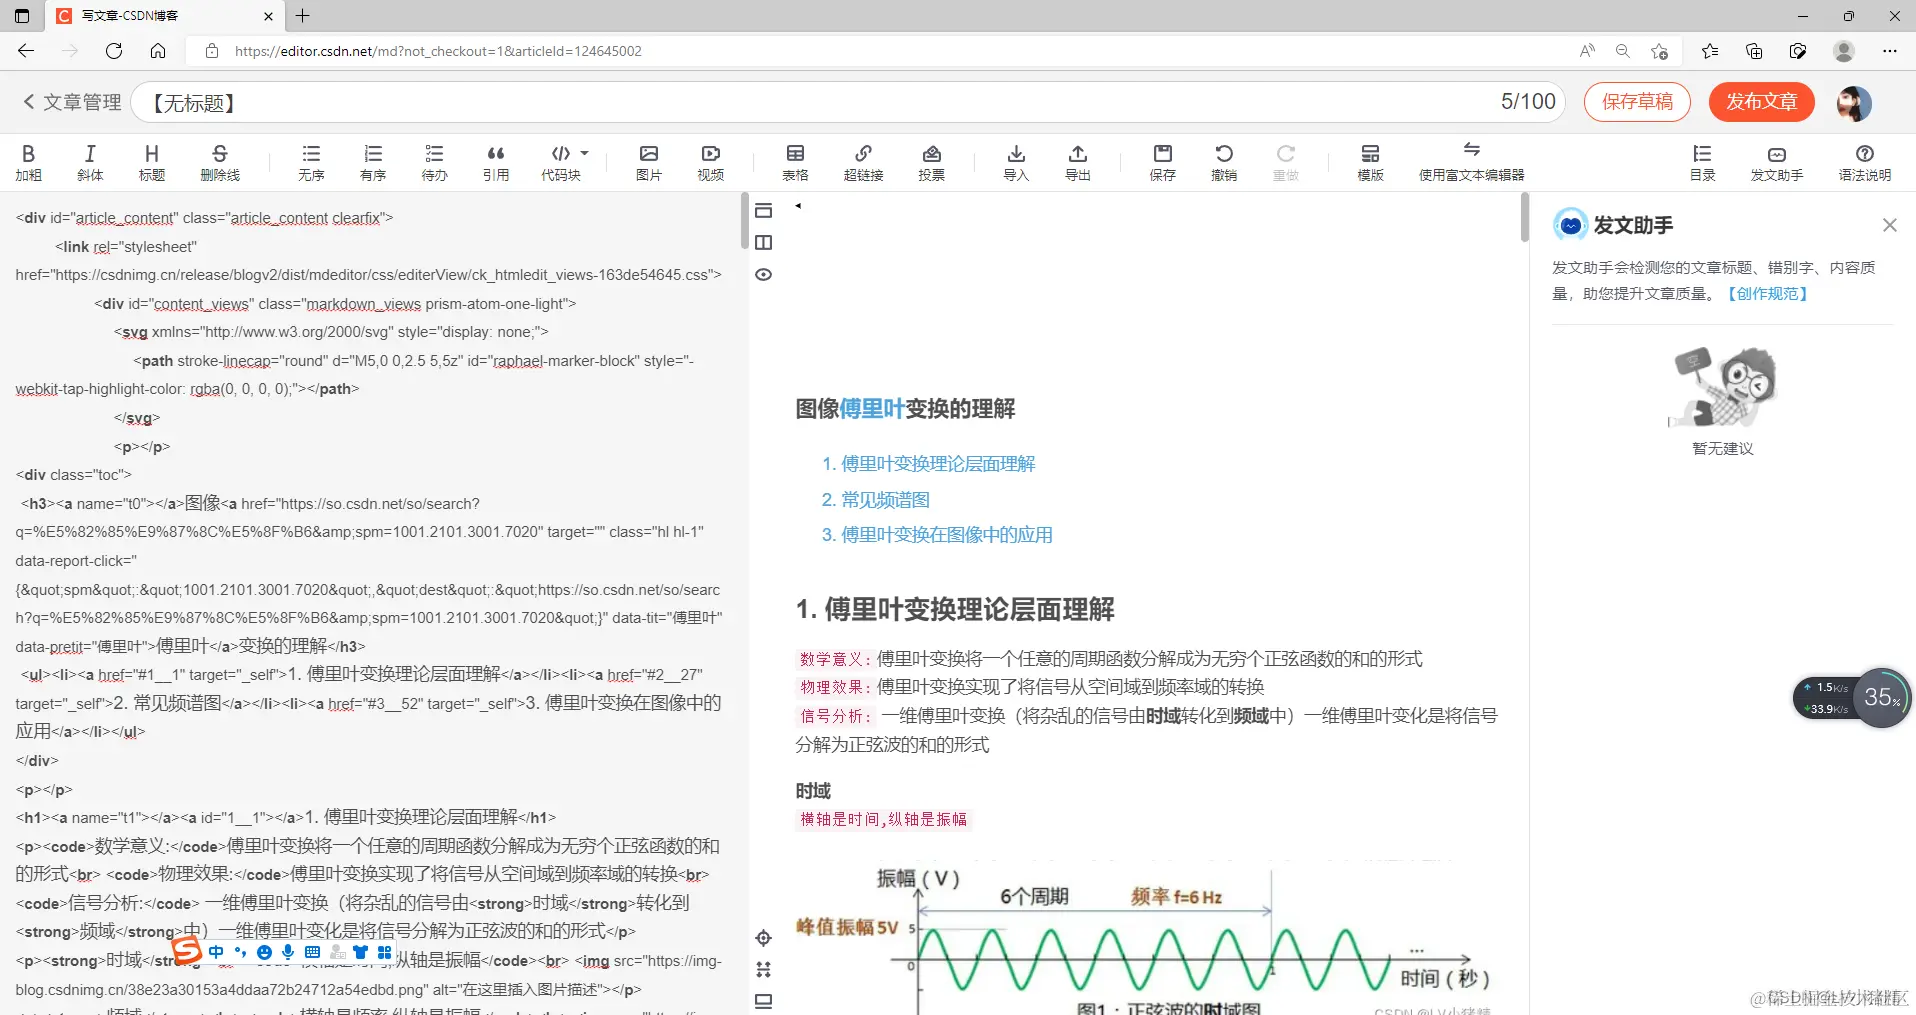Screen dimensions: 1916x1015
Task: Toggle a 待办 task checklist item
Action: point(433,161)
